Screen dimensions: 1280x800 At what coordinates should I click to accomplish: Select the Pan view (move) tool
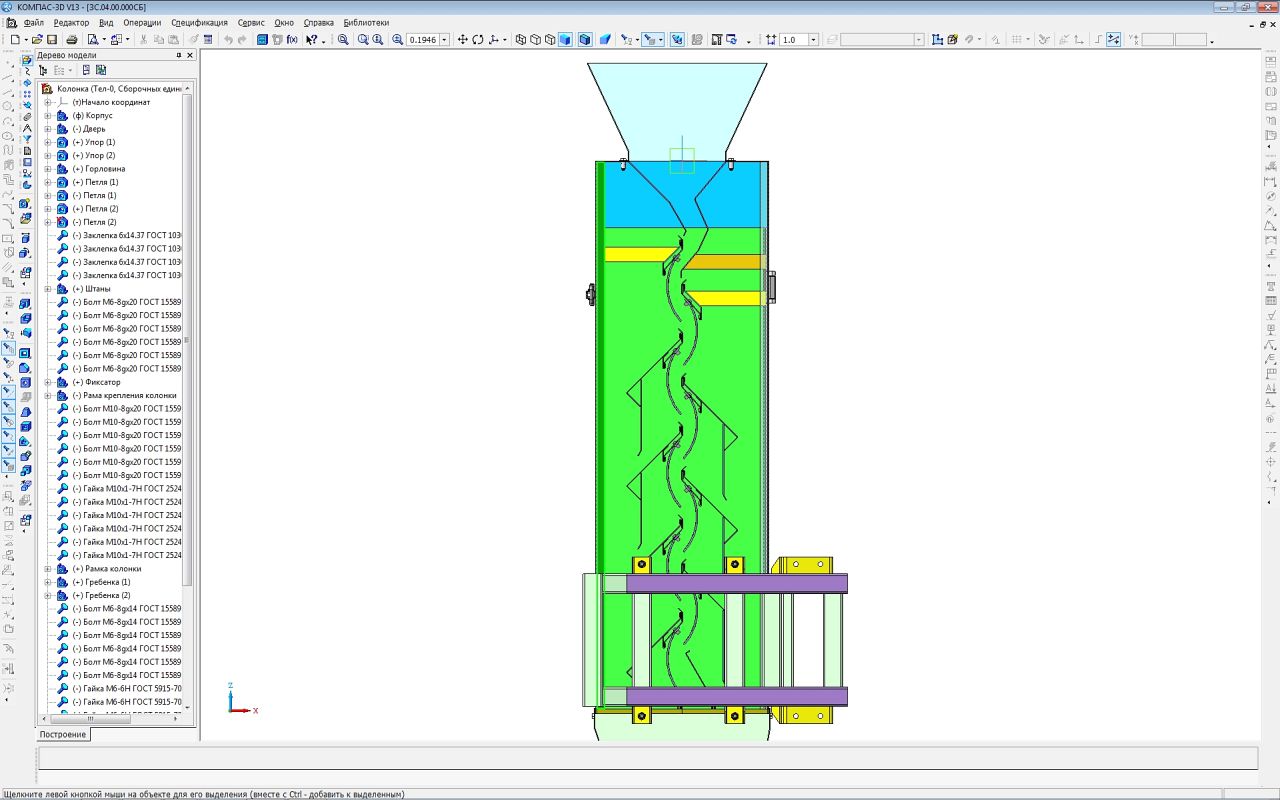click(462, 40)
